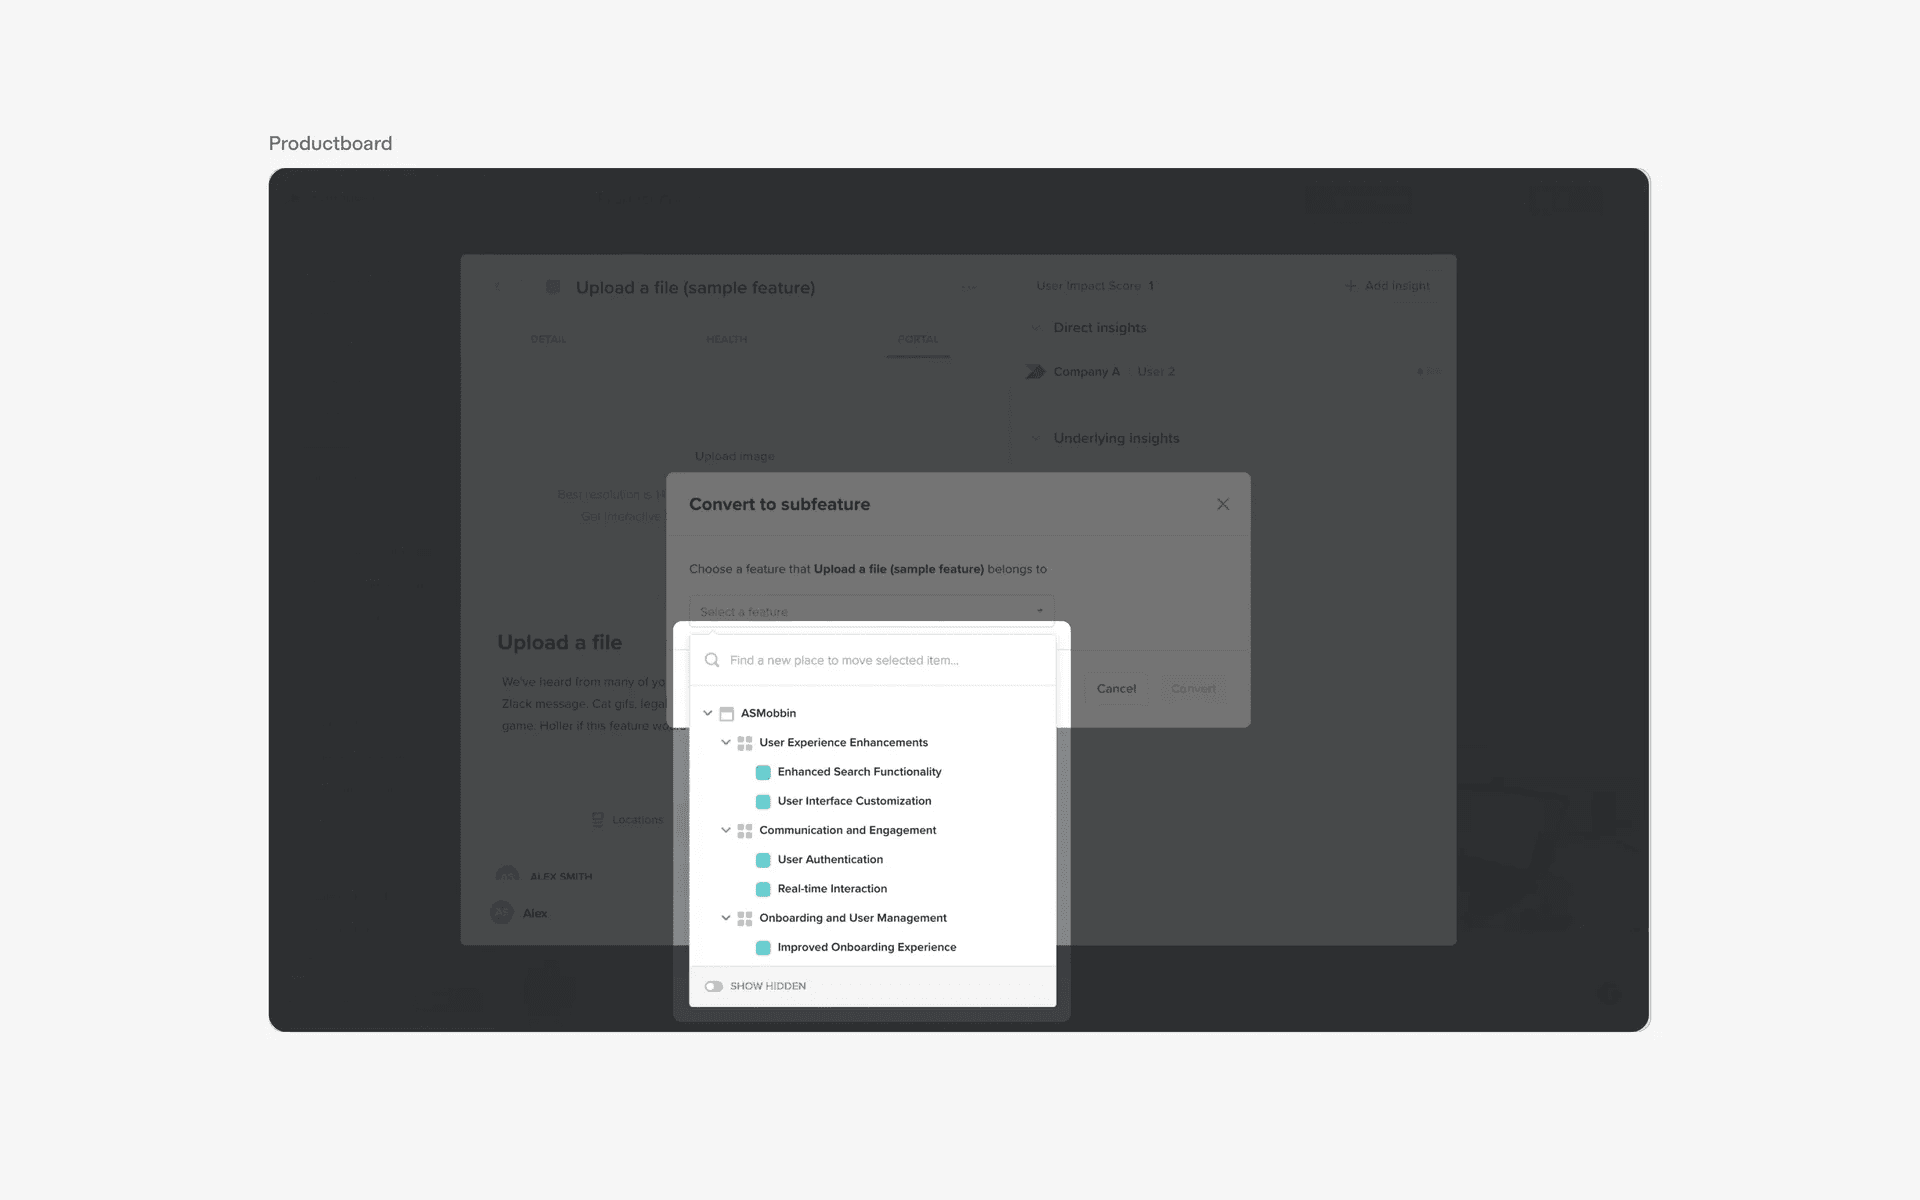
Task: Click the plus icon beside Add insight
Action: pyautogui.click(x=1351, y=286)
